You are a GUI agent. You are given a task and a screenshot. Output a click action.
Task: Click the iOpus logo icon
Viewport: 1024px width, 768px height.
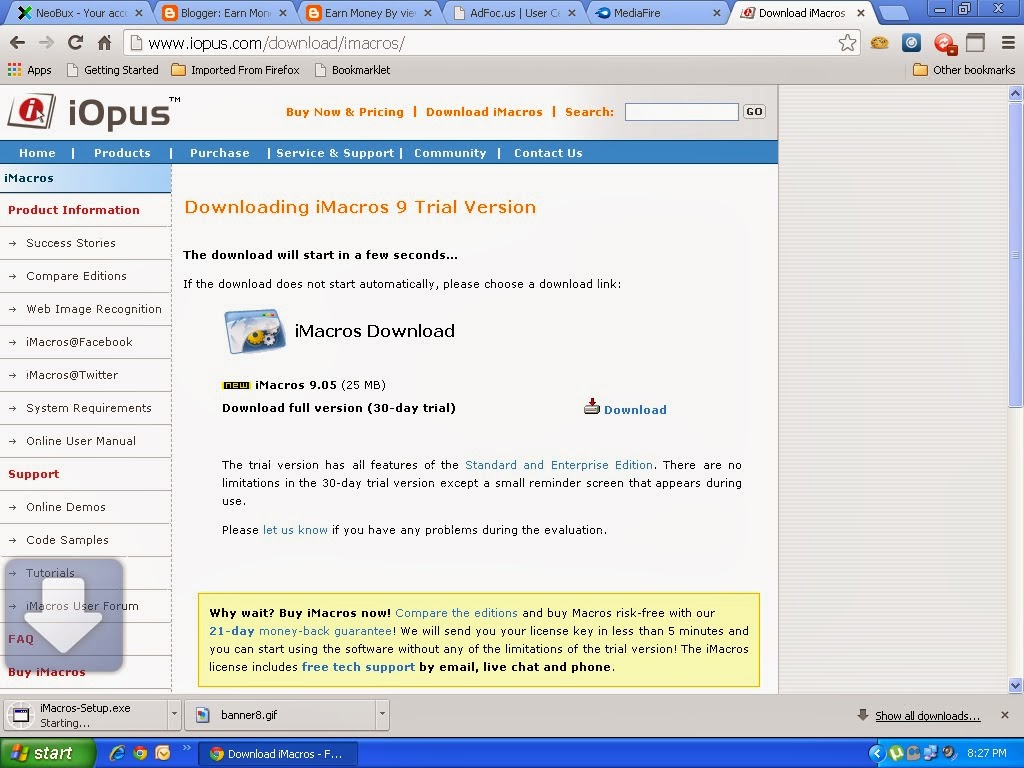31,112
